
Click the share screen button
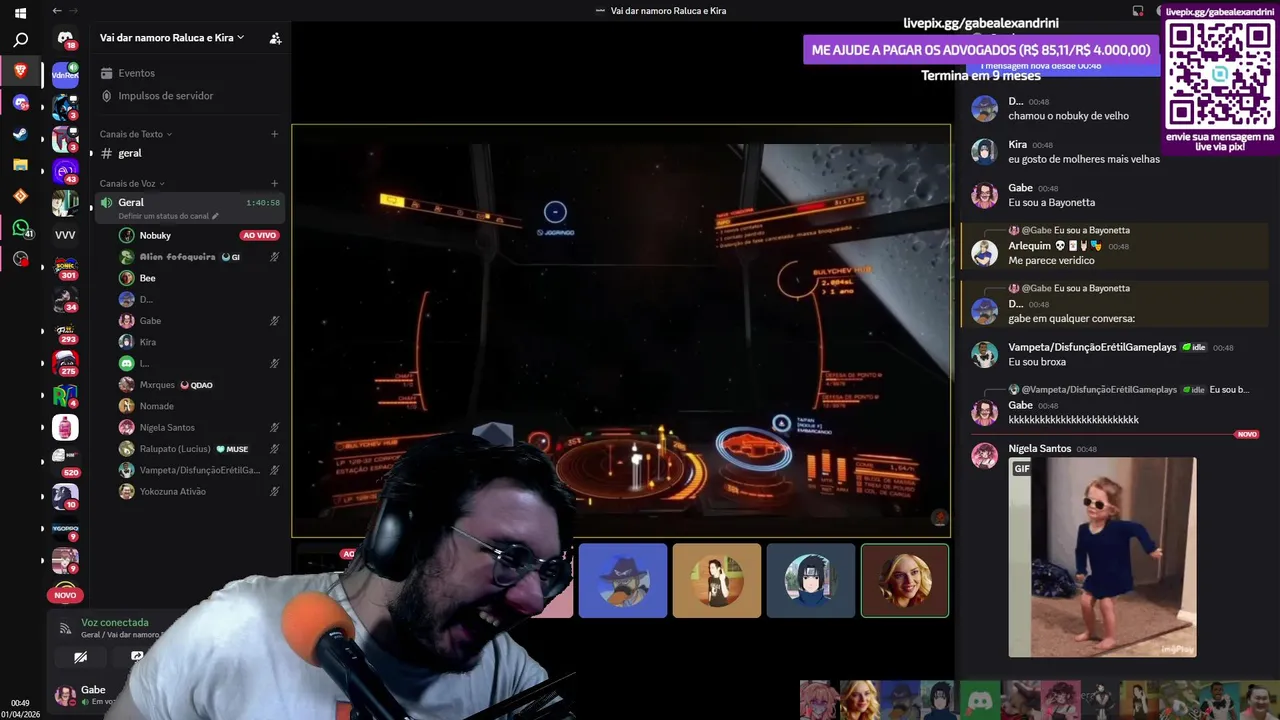point(137,657)
